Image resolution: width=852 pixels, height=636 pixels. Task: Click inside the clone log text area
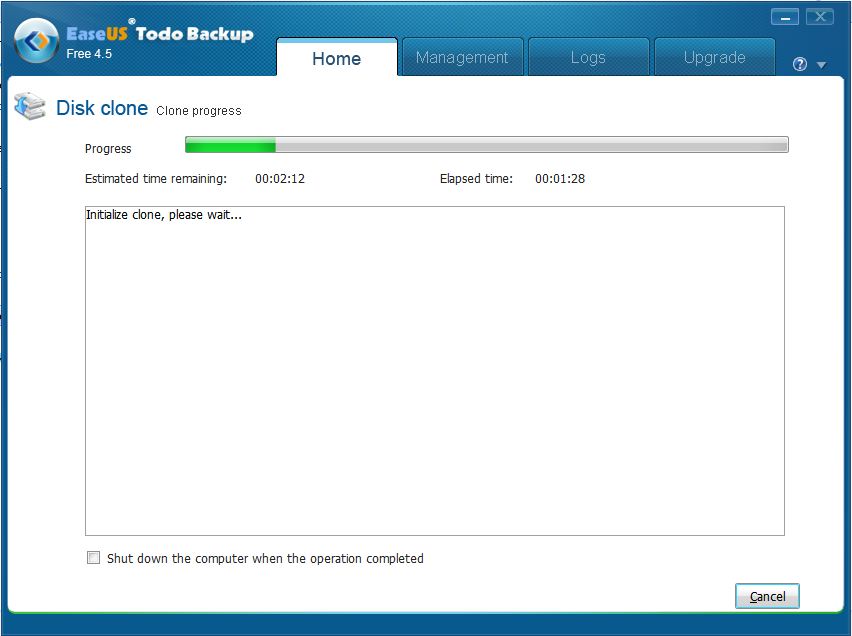tap(434, 380)
